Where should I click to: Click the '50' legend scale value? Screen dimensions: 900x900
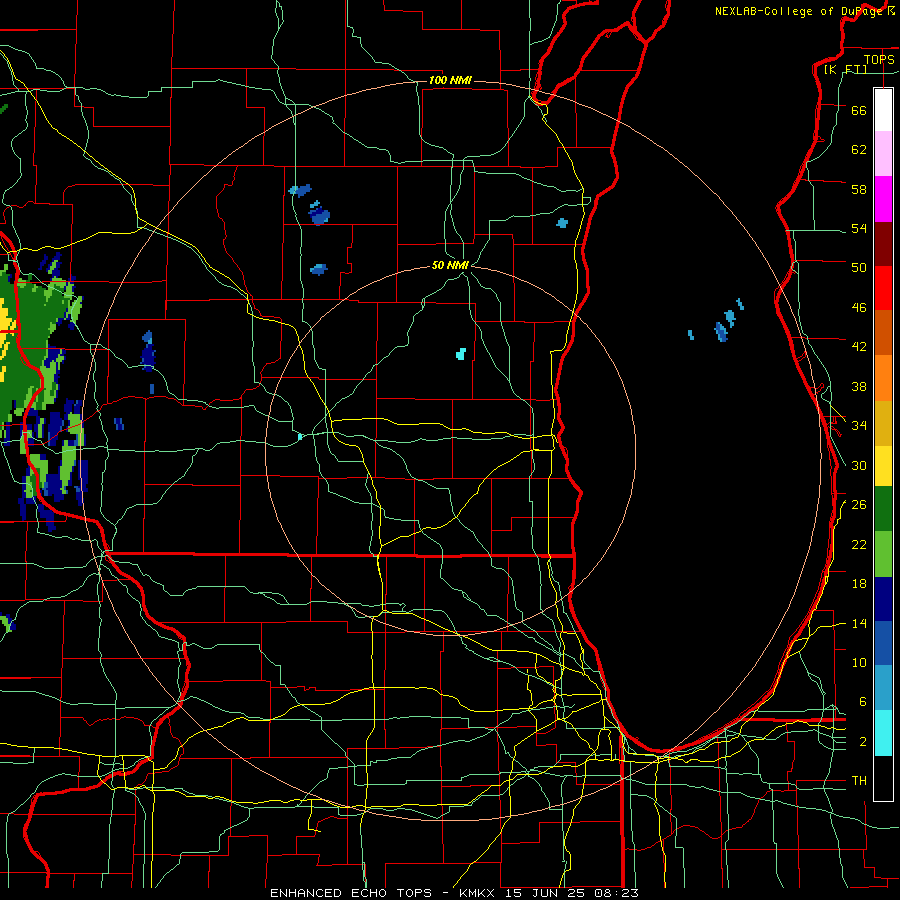click(859, 268)
